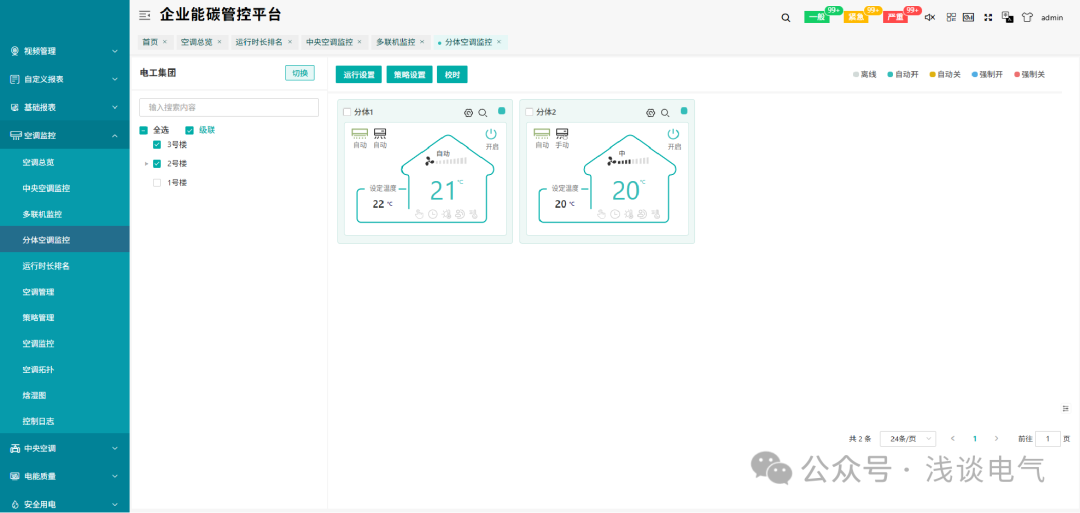Toggle the 级联 cascade checkbox
Screen dimensions: 1080x513
189,130
